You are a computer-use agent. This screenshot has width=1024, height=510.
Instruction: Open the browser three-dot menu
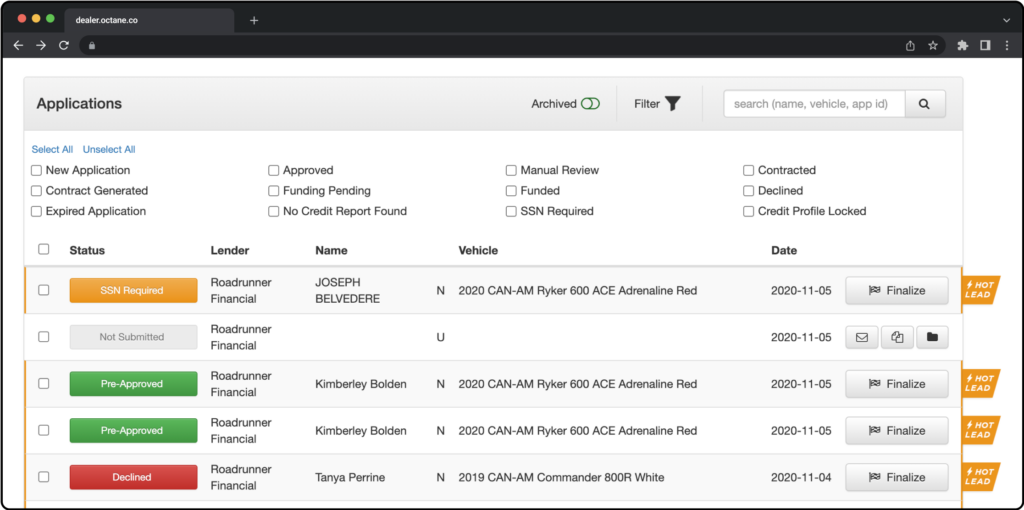(x=1006, y=45)
